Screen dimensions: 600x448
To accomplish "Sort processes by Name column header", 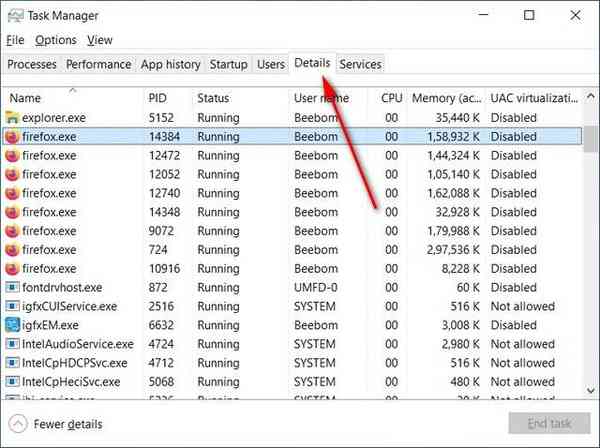I will pyautogui.click(x=26, y=98).
